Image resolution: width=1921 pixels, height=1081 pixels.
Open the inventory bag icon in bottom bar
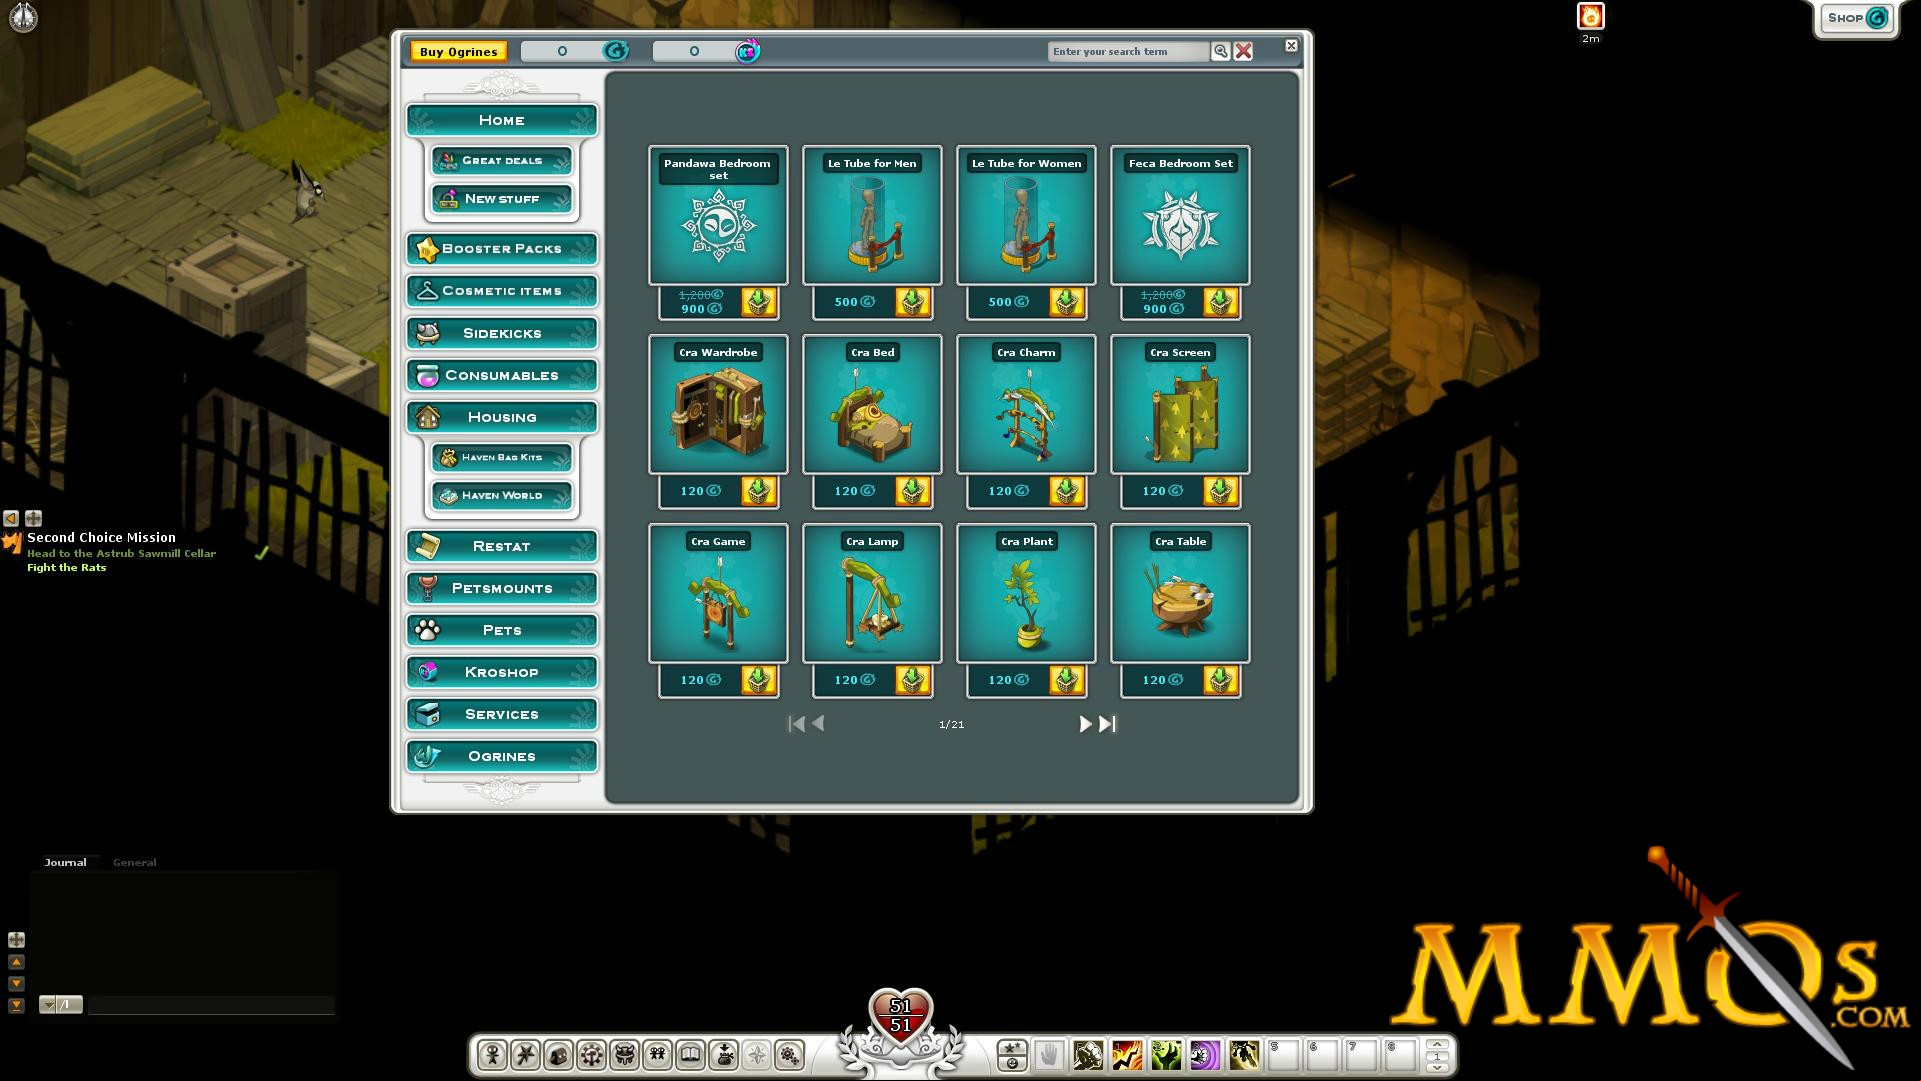tap(558, 1055)
